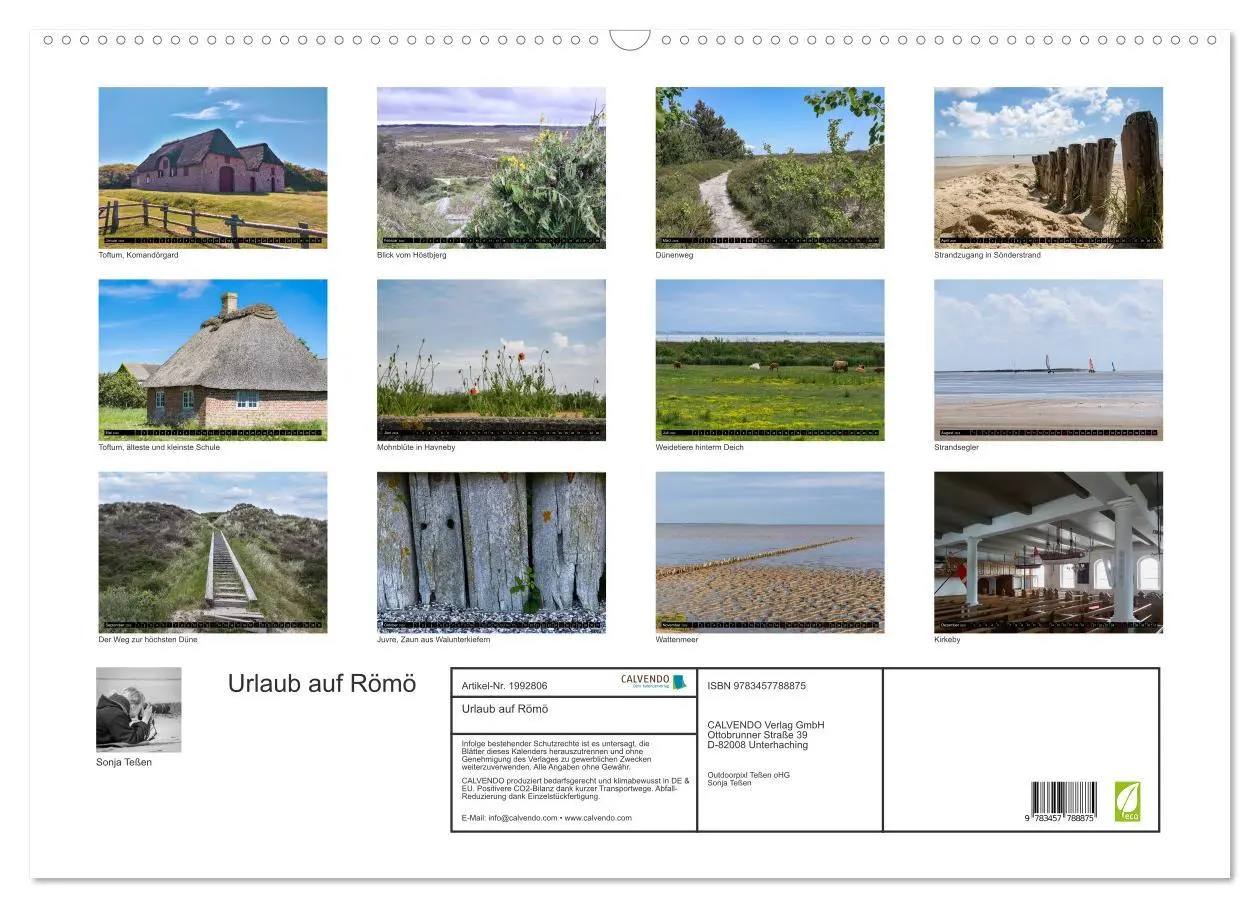Click the Juvre whalebone fence photo
The image size is (1260, 908).
491,552
